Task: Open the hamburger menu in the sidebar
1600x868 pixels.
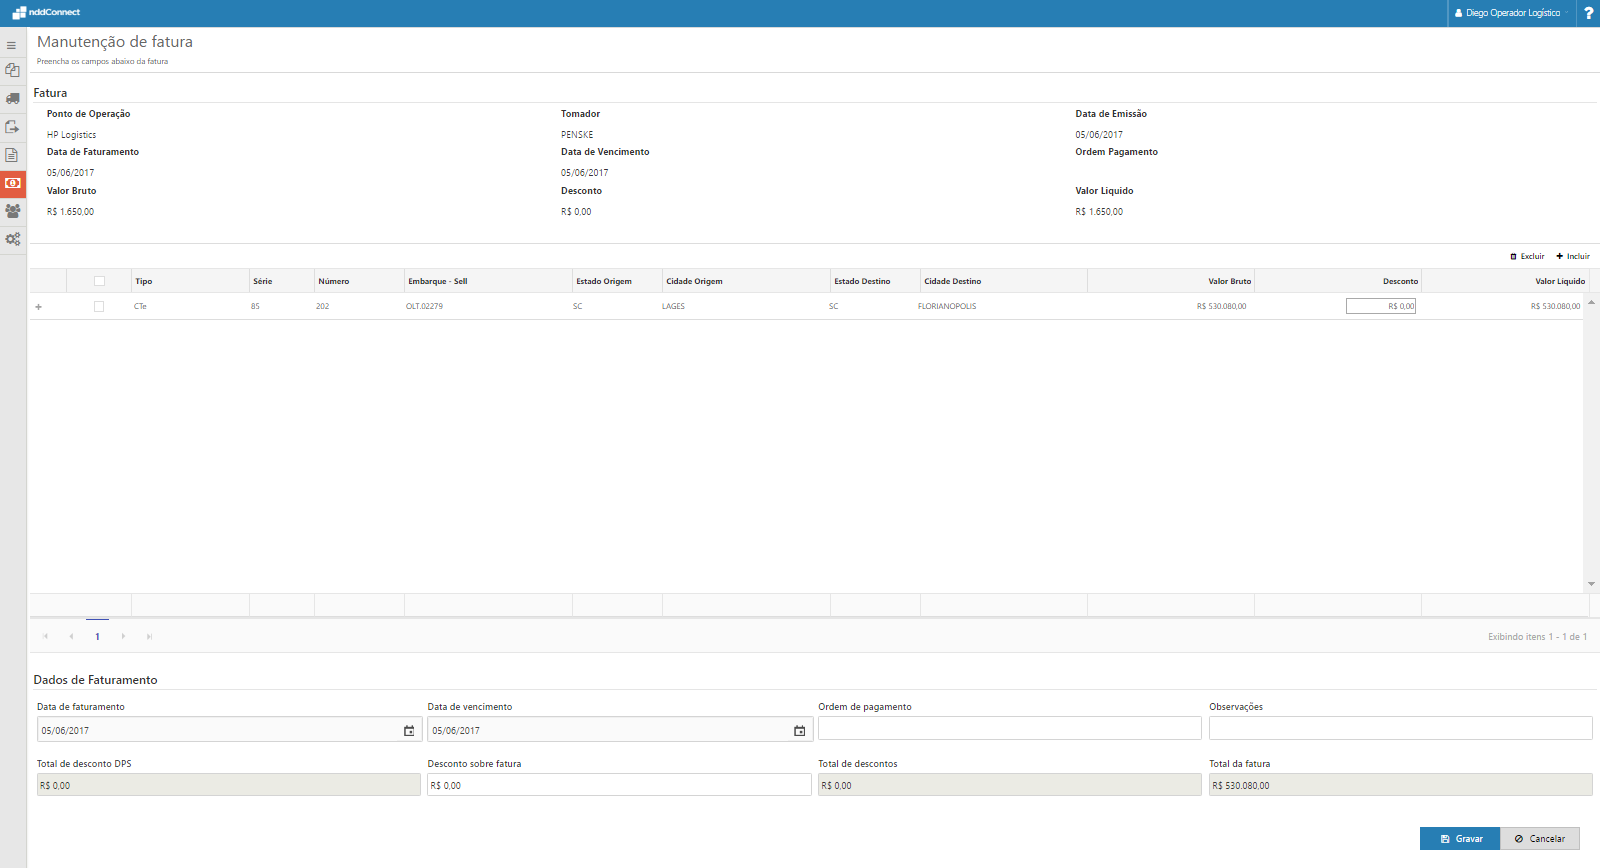Action: (x=12, y=45)
